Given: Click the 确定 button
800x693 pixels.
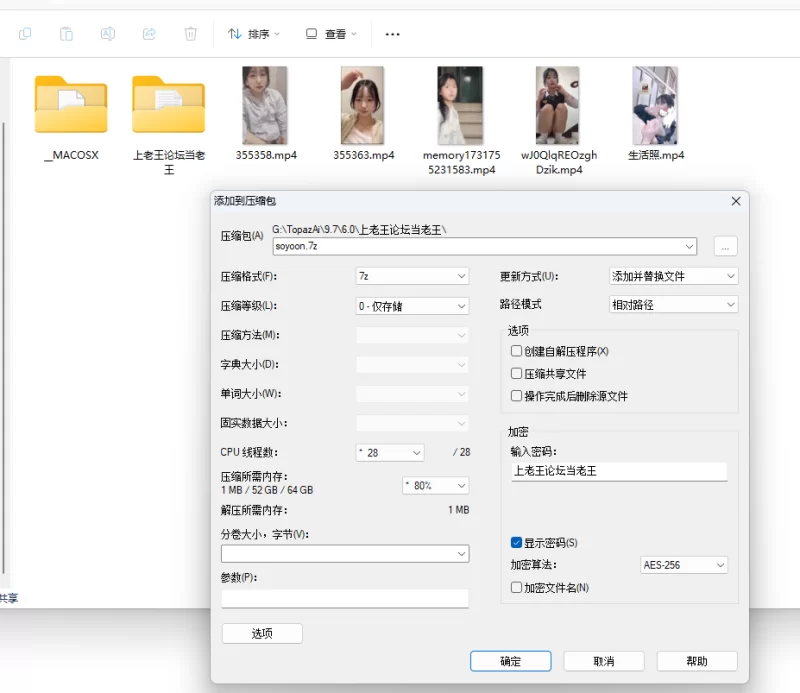Looking at the screenshot, I should coord(510,661).
